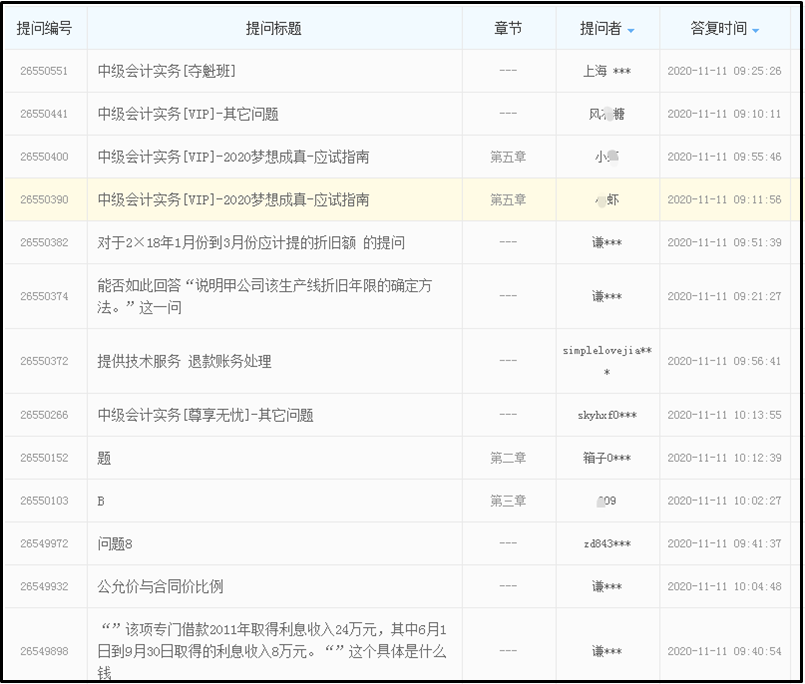
Task: Open the question titled B
Action: (101, 501)
